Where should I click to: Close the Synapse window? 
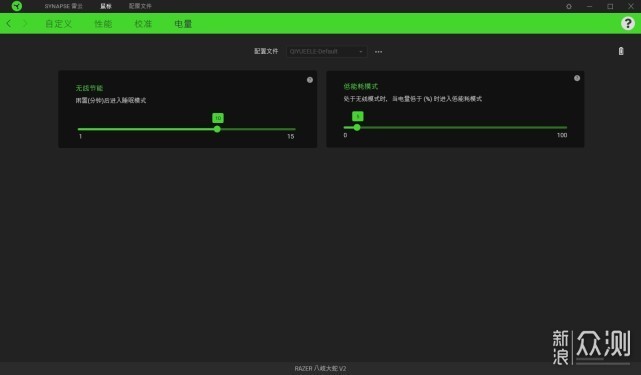tap(631, 6)
